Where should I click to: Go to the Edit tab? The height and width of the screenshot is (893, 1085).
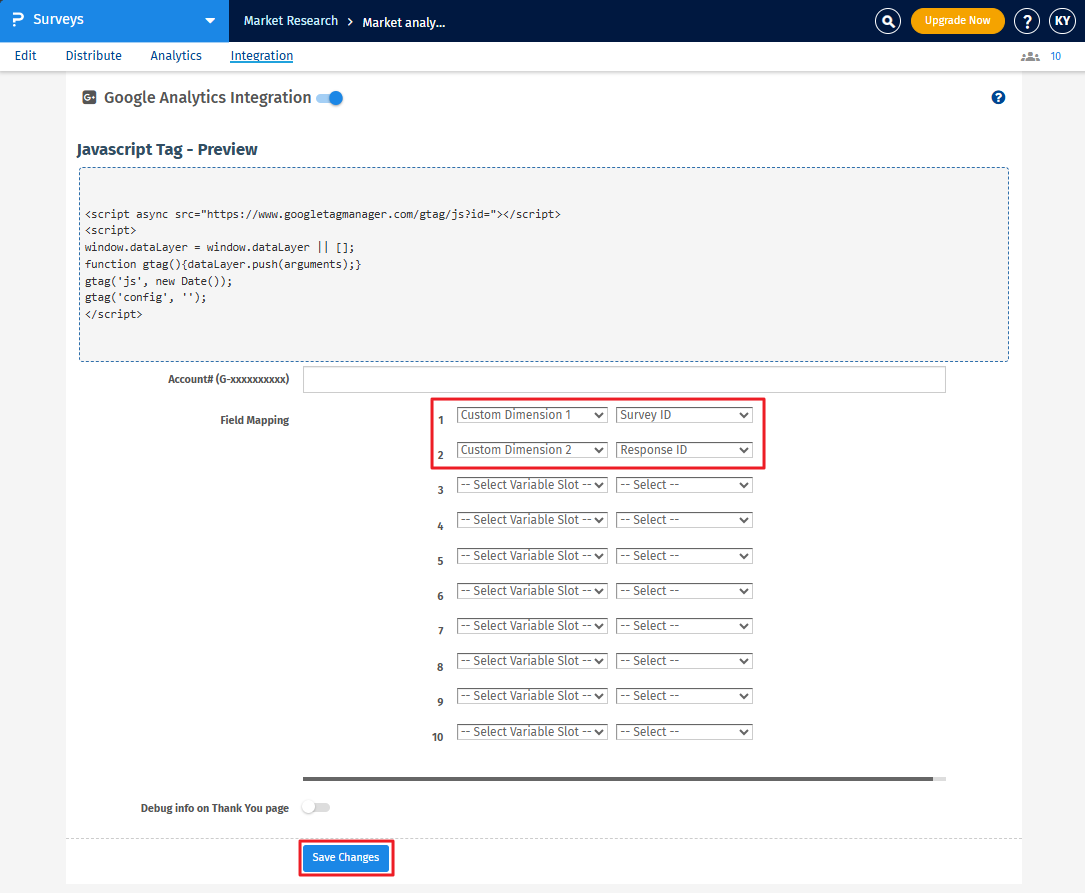coord(26,56)
